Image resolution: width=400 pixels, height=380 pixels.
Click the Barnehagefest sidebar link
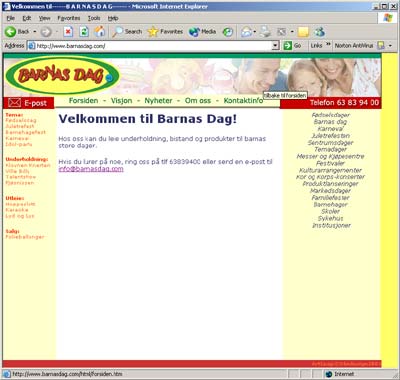(x=26, y=132)
